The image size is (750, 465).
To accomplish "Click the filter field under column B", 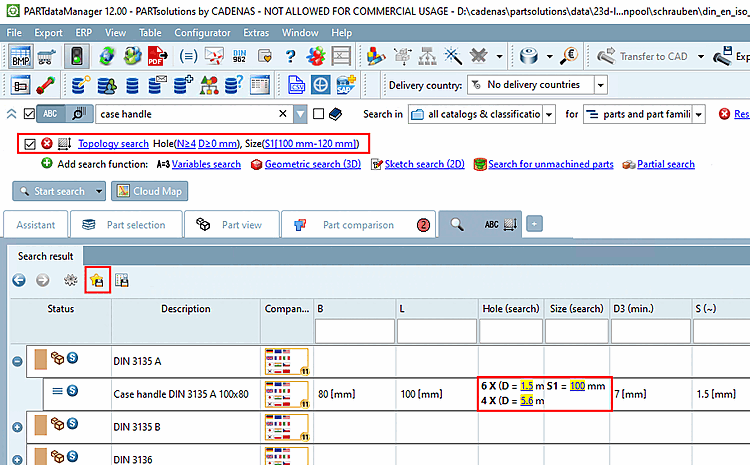I will (355, 332).
